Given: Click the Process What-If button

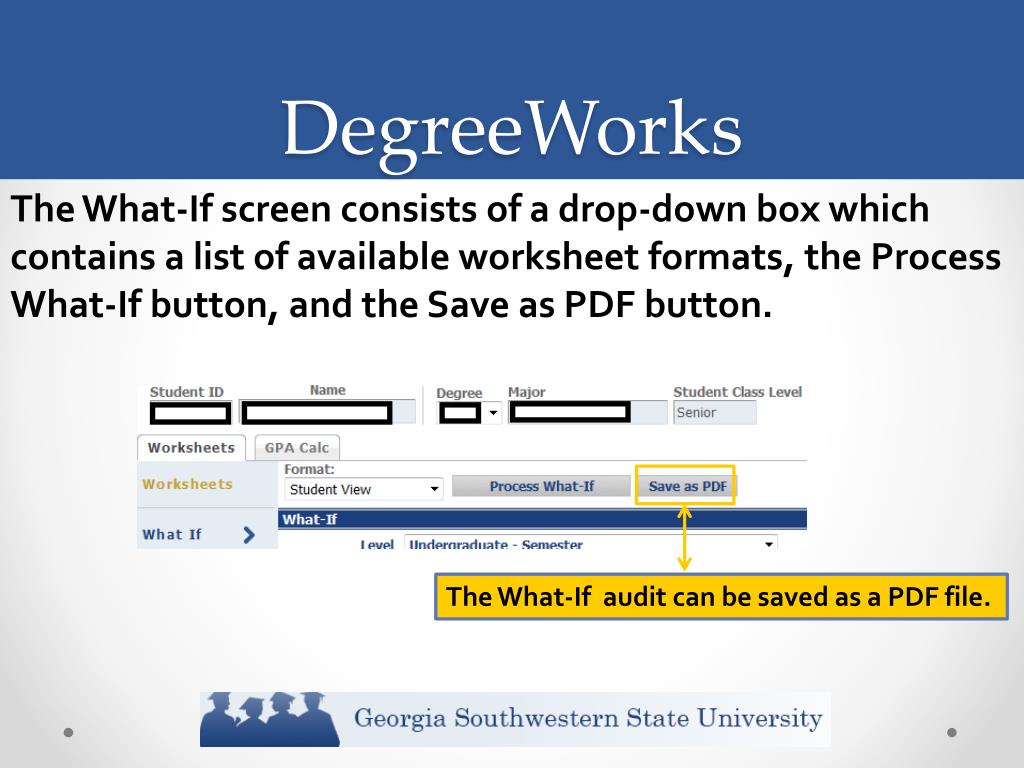Looking at the screenshot, I should (x=541, y=486).
